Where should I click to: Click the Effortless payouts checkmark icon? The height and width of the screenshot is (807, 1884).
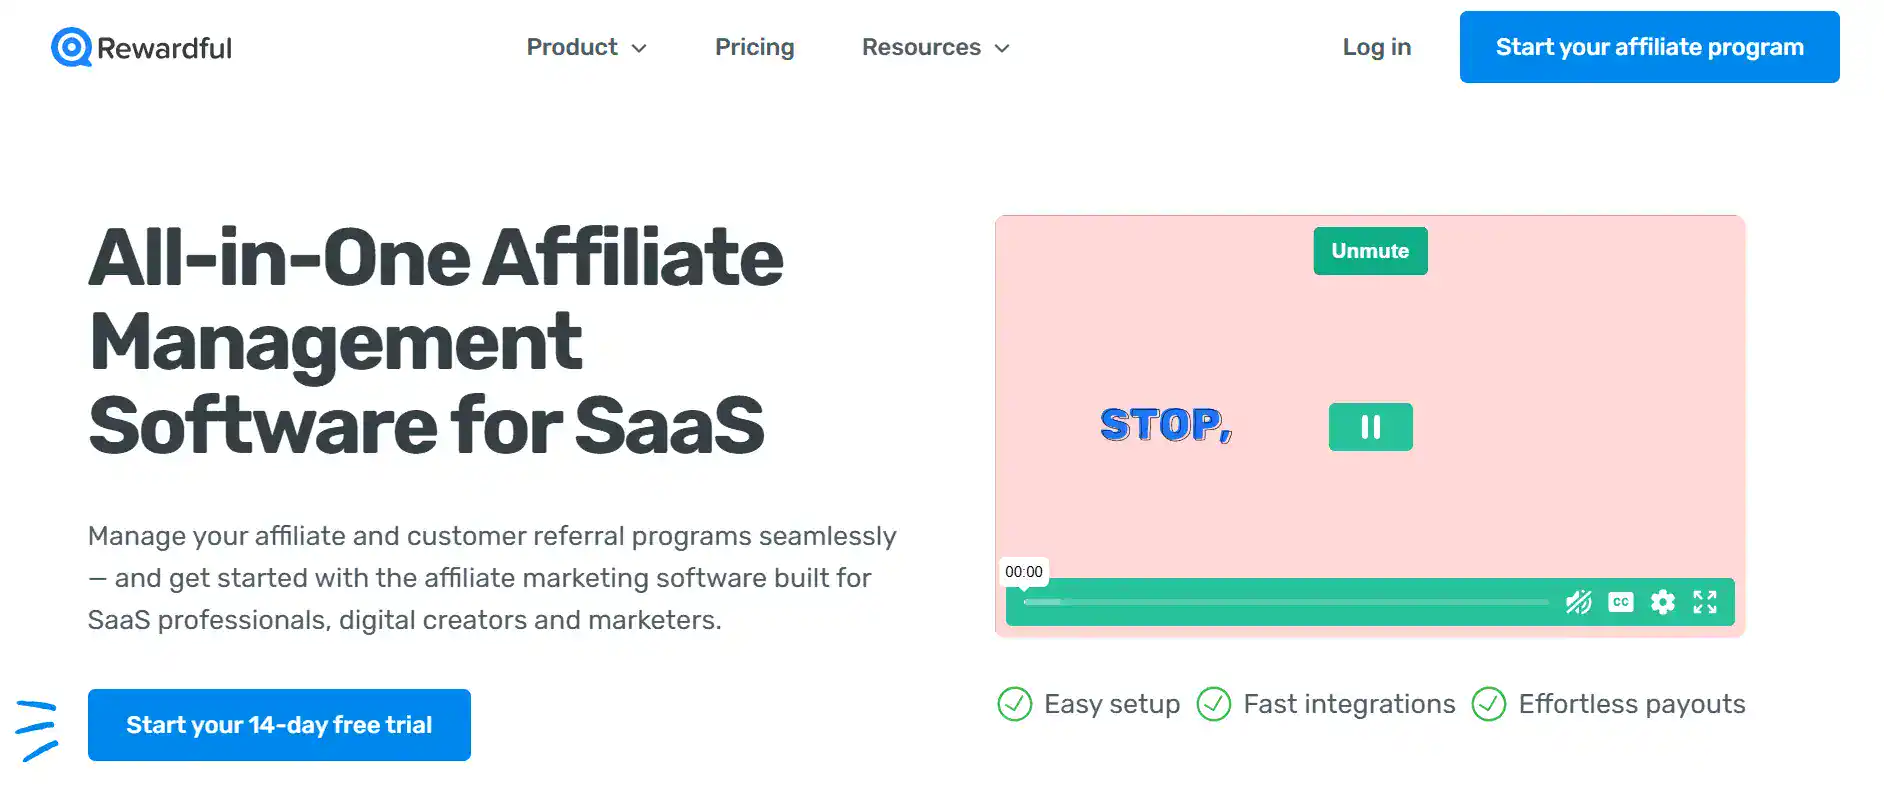(x=1489, y=704)
